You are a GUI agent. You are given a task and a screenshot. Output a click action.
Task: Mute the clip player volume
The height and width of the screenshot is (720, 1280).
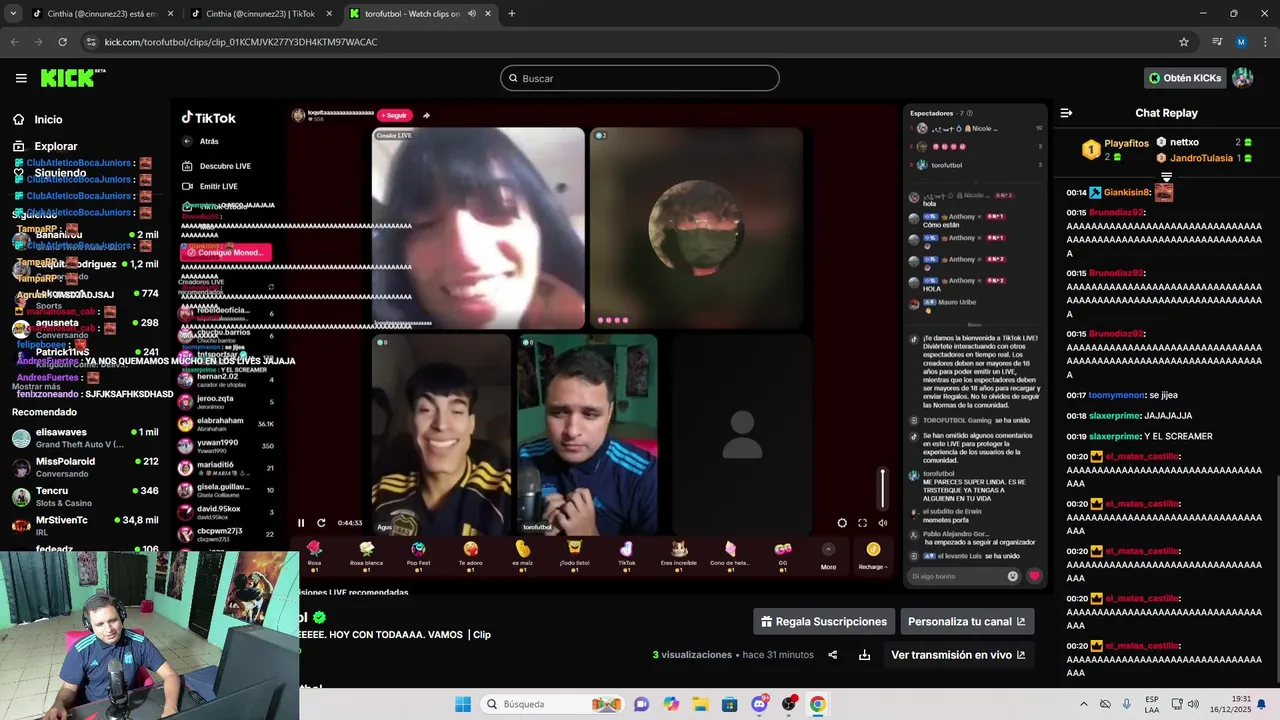882,523
